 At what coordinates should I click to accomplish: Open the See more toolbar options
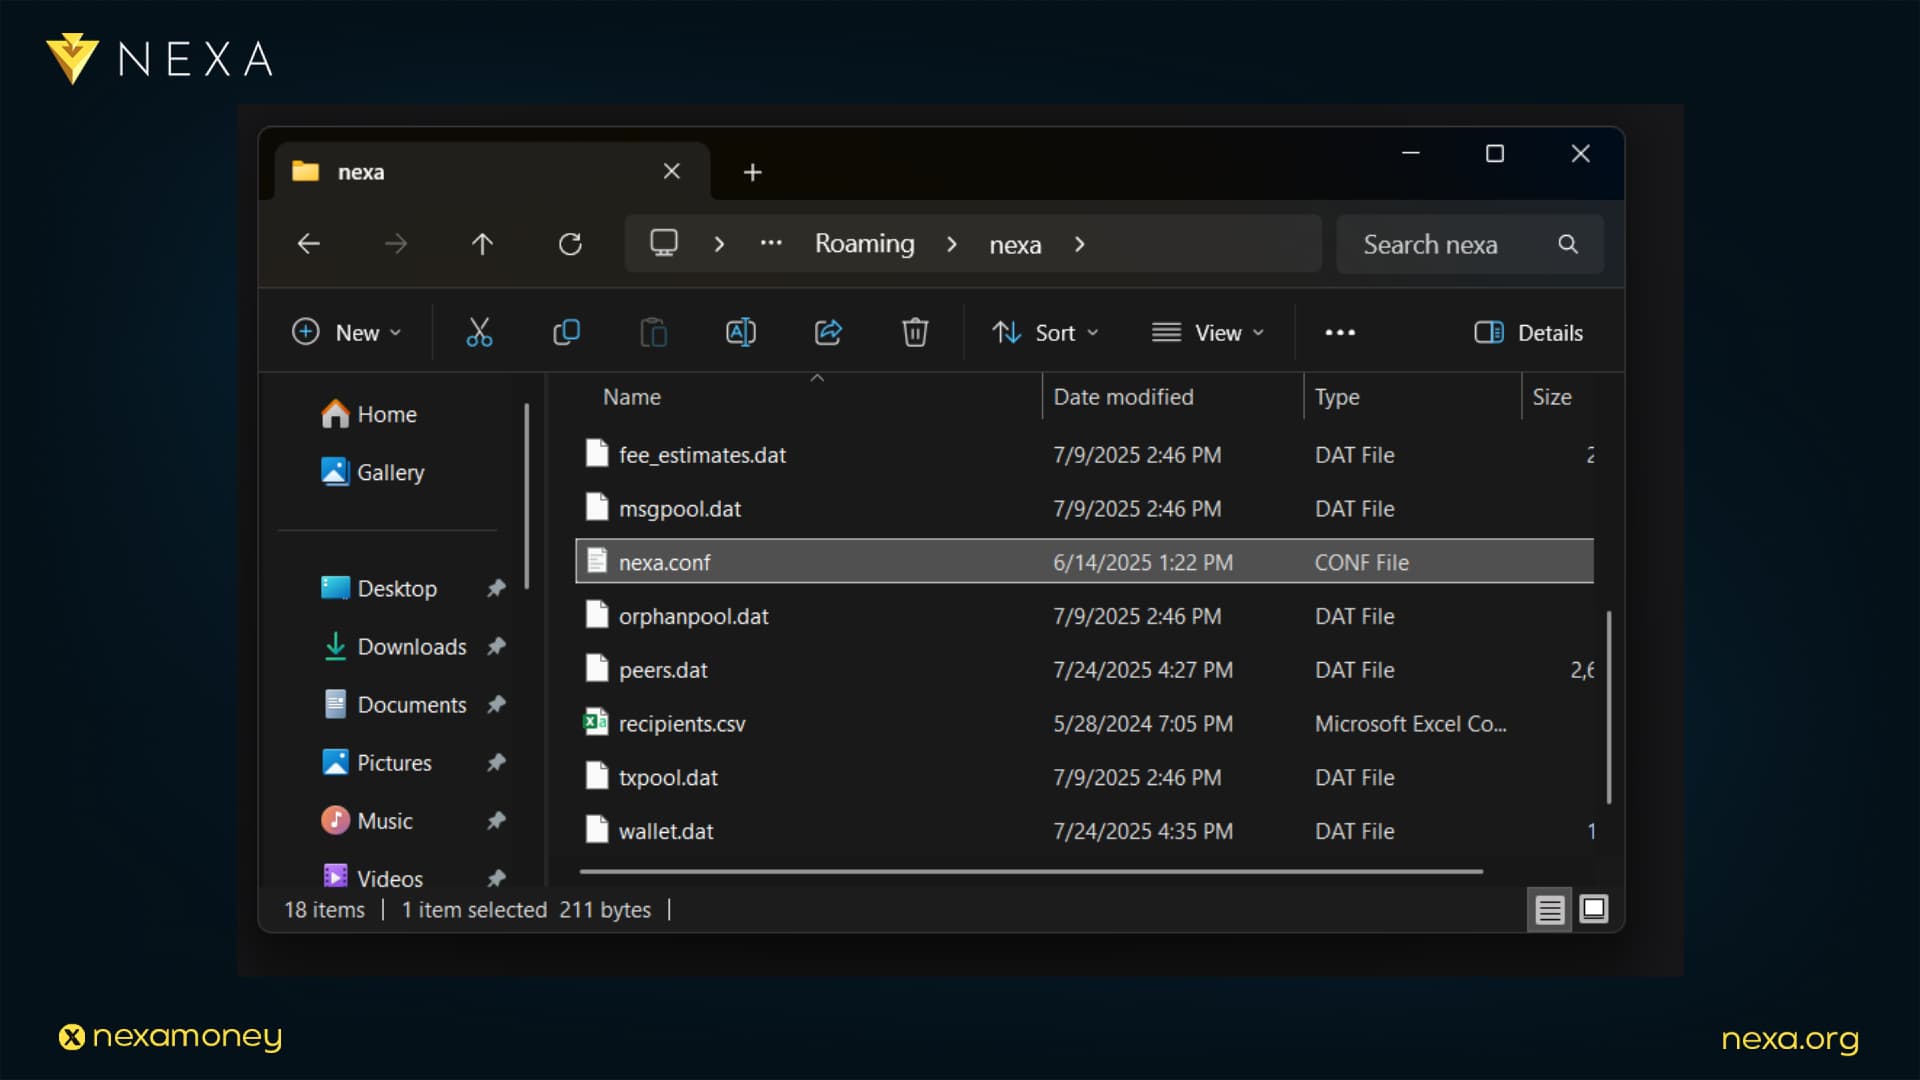coord(1340,333)
